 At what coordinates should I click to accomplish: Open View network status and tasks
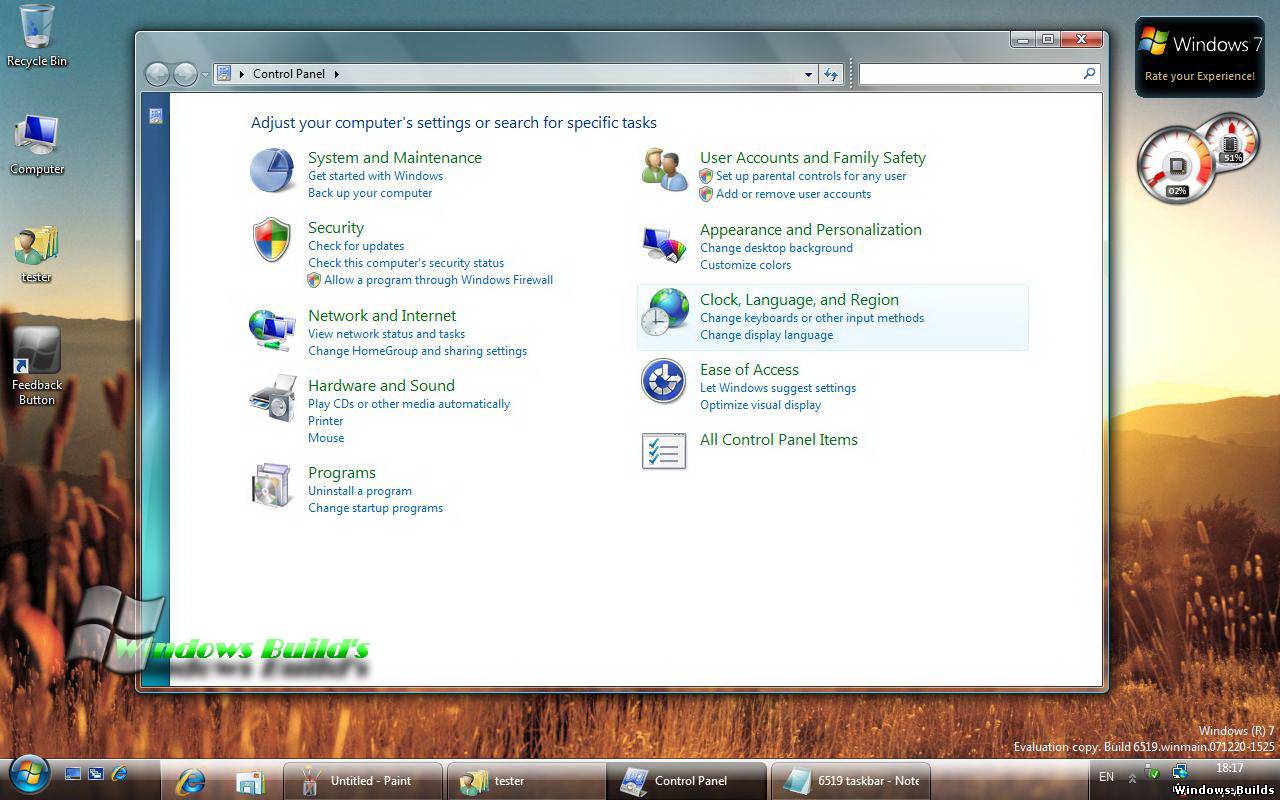click(x=386, y=334)
